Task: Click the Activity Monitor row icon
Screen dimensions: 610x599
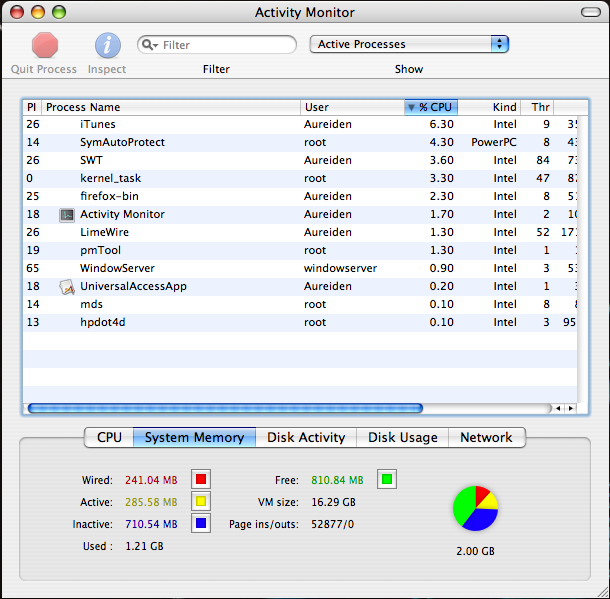Action: pyautogui.click(x=67, y=215)
